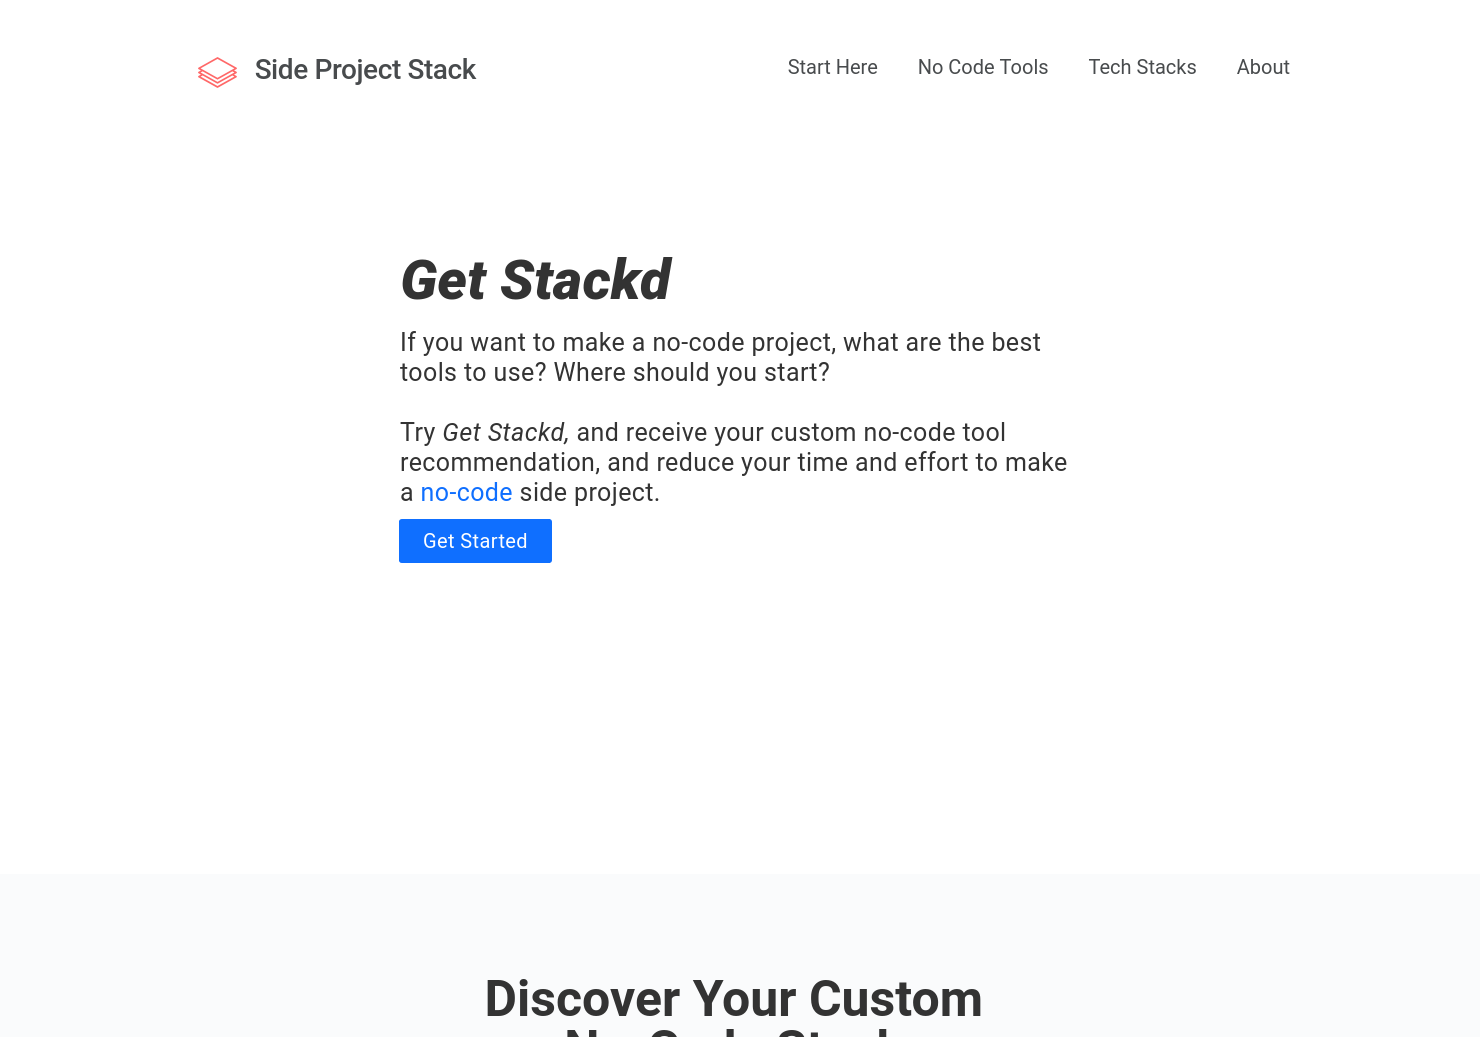Click the italic Get Stackd phrase in the paragraph

[x=505, y=432]
